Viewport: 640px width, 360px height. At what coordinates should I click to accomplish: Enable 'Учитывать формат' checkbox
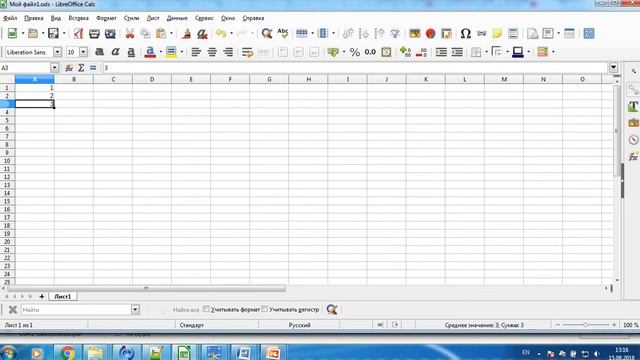(x=207, y=309)
